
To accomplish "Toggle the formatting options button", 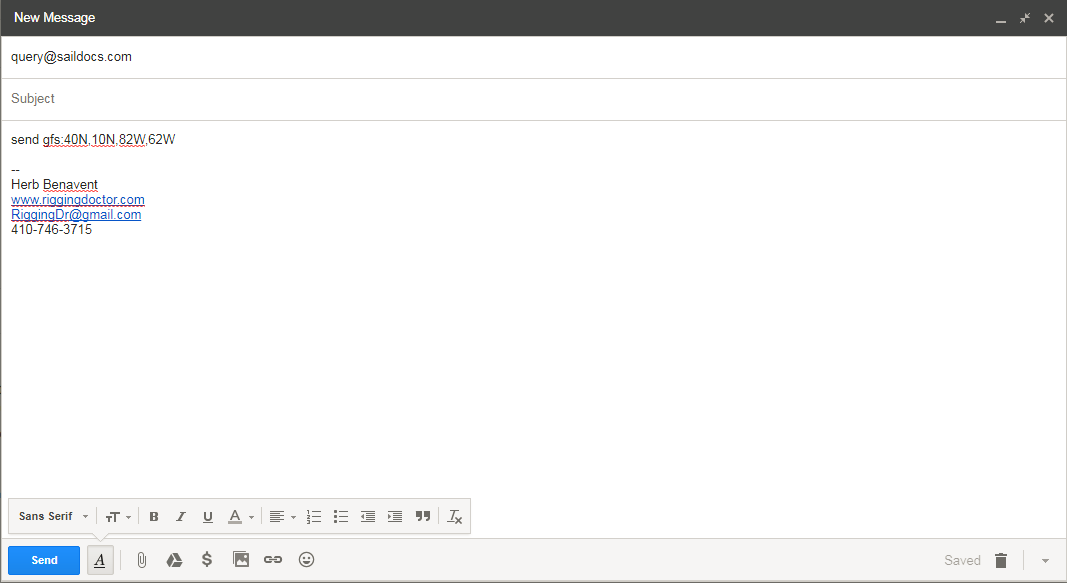I will point(100,560).
